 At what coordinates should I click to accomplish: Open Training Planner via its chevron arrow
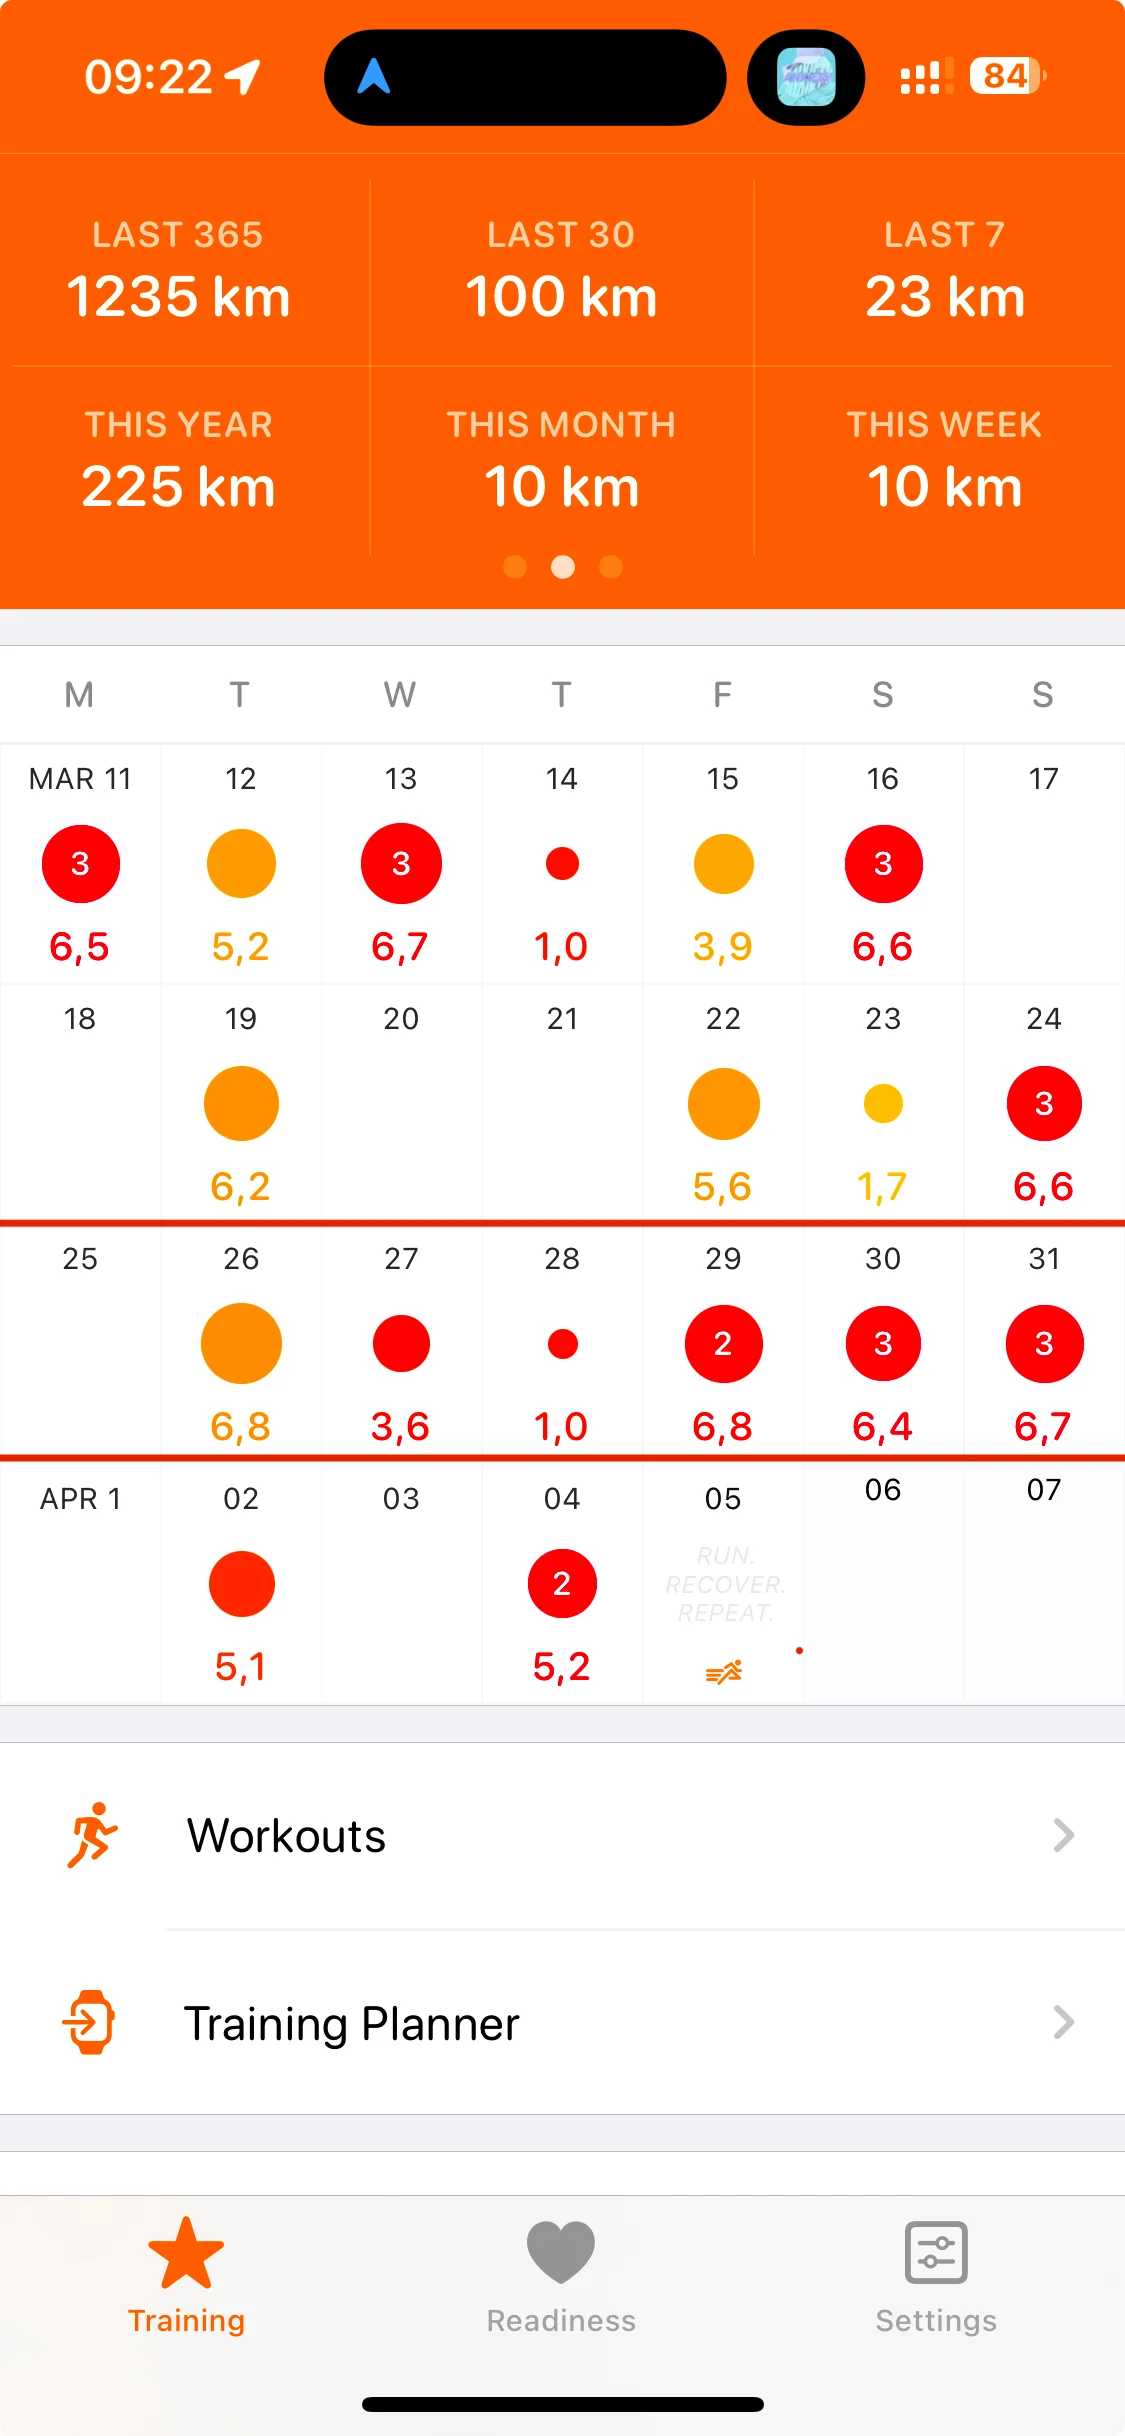(1063, 2022)
